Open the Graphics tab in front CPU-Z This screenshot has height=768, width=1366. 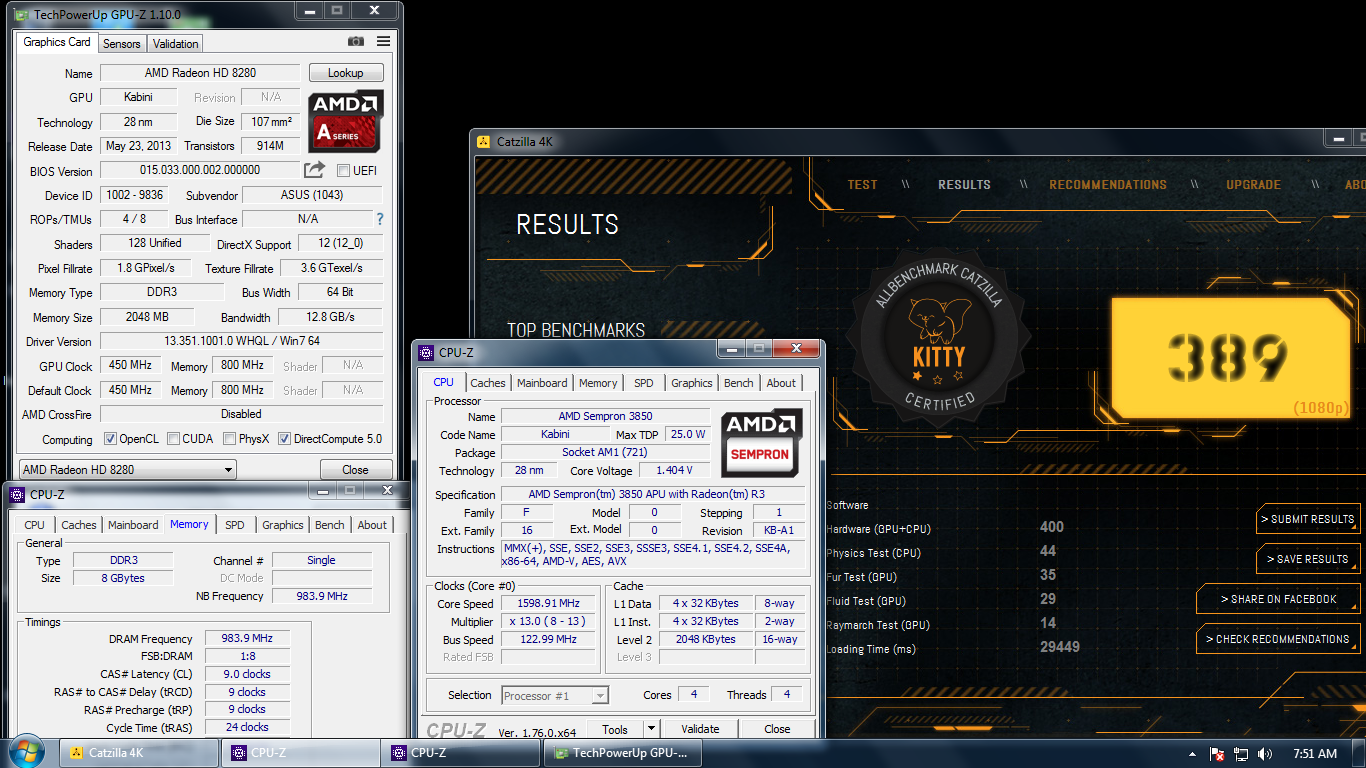click(692, 383)
